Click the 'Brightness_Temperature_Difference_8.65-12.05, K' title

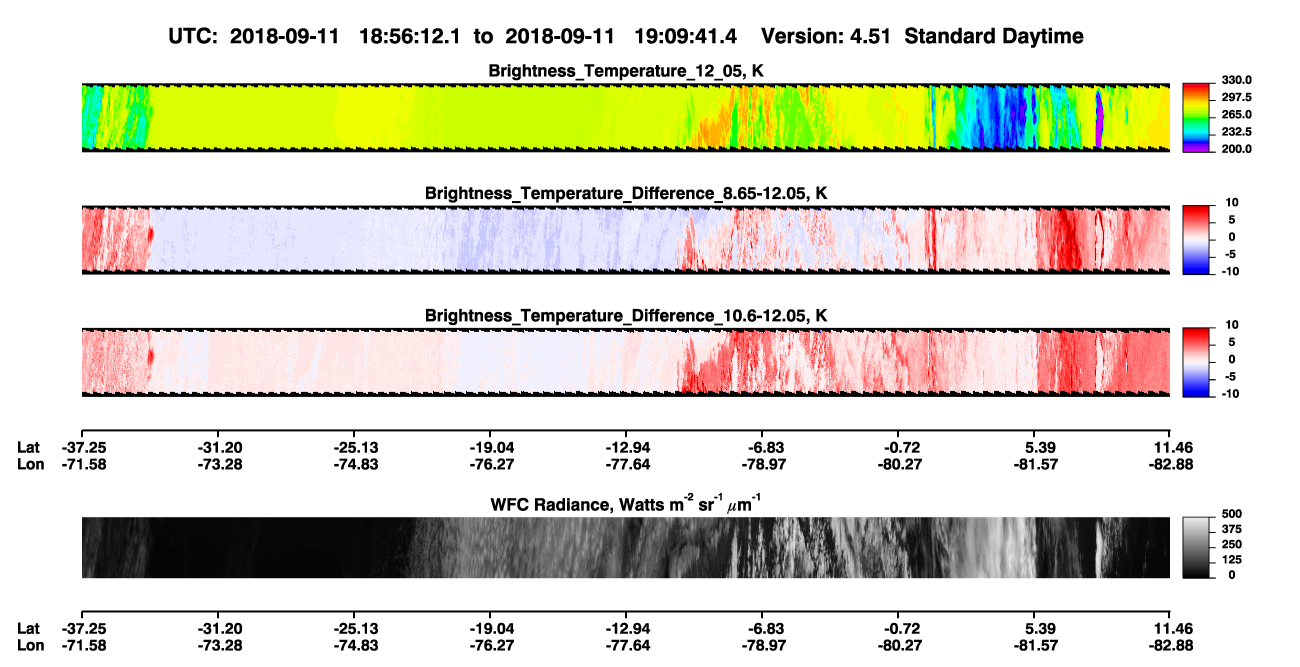[x=626, y=193]
